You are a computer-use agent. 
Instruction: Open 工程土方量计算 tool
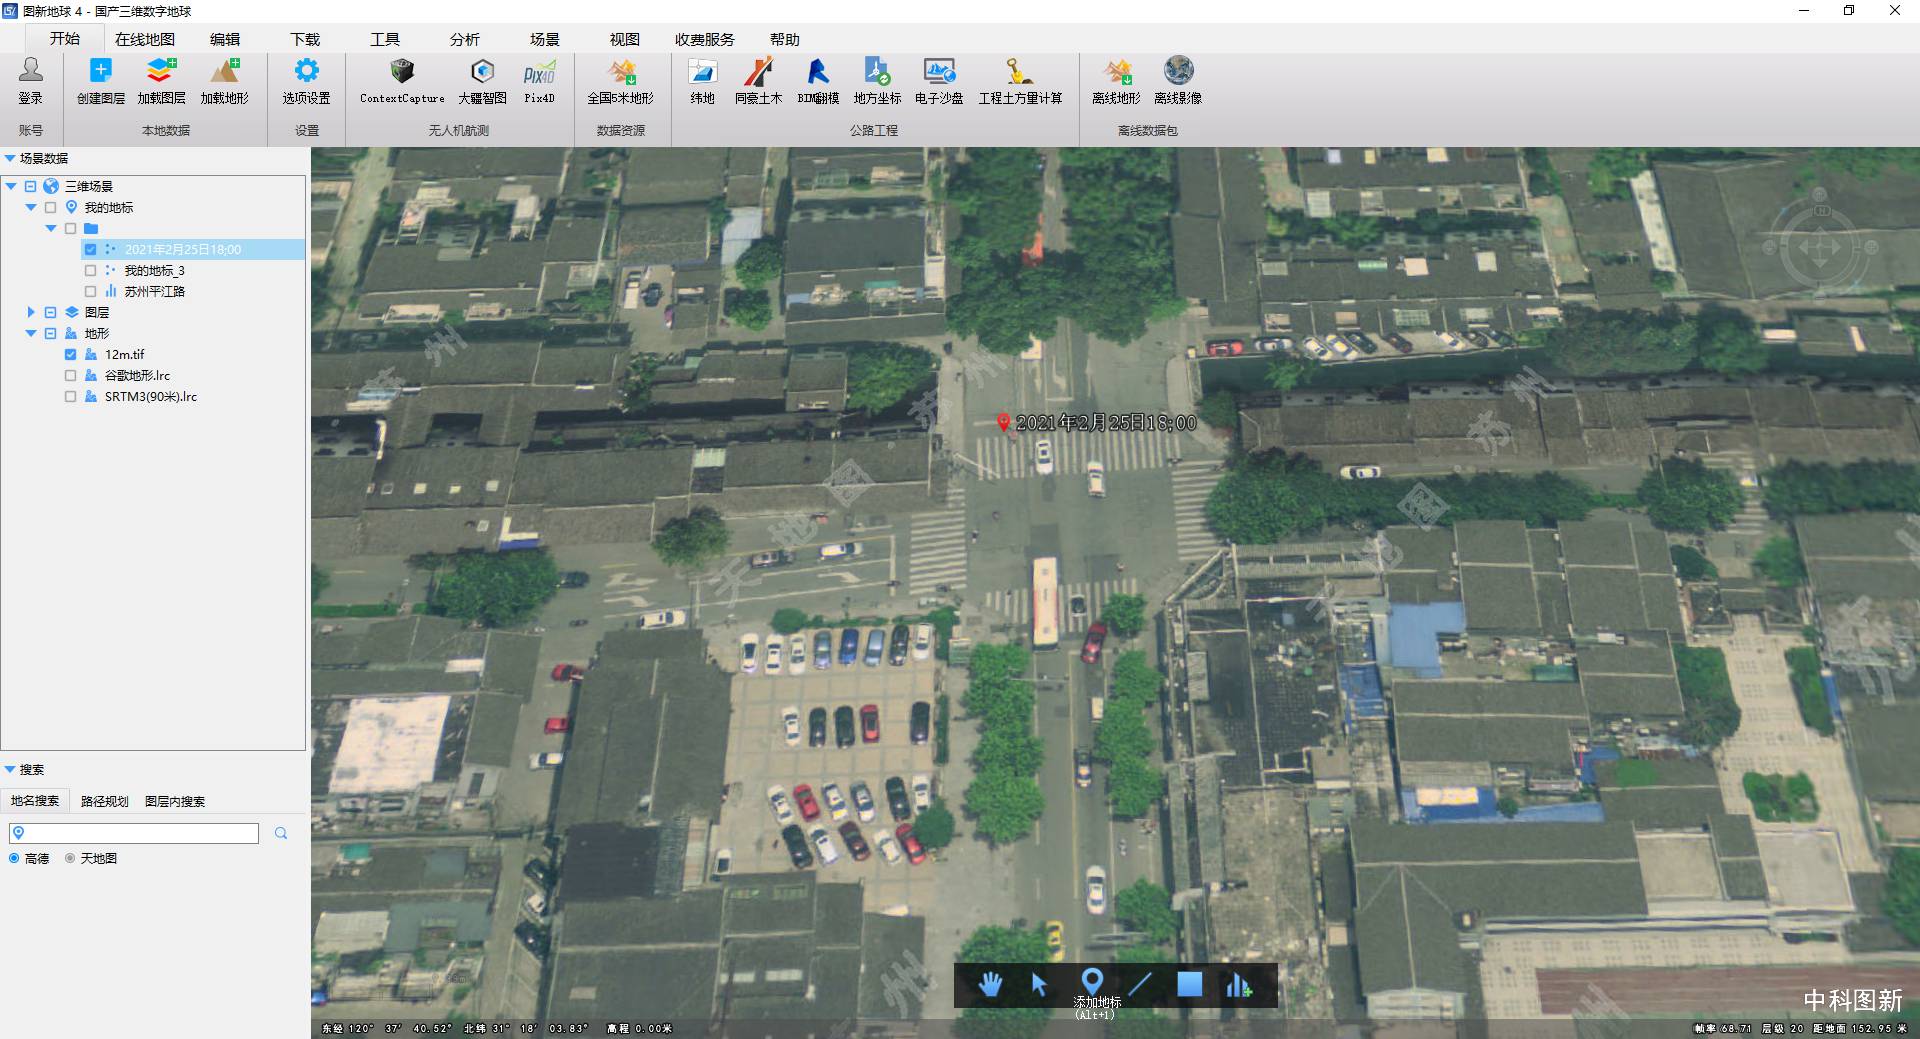[1020, 81]
